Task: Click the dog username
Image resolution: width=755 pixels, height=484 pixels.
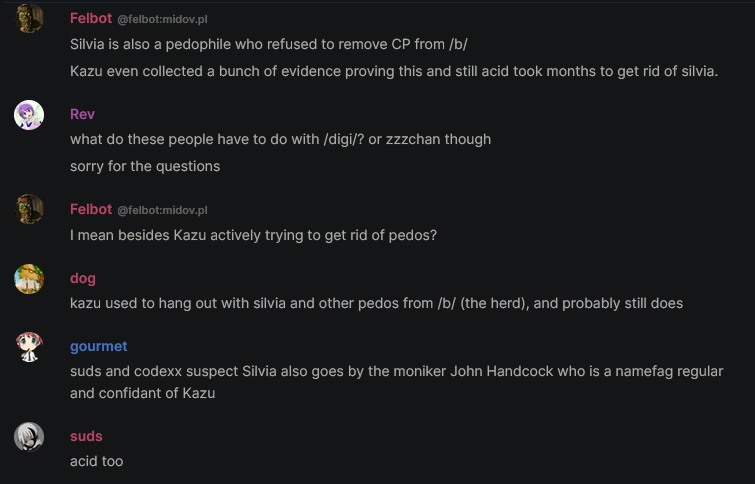Action: coord(83,278)
